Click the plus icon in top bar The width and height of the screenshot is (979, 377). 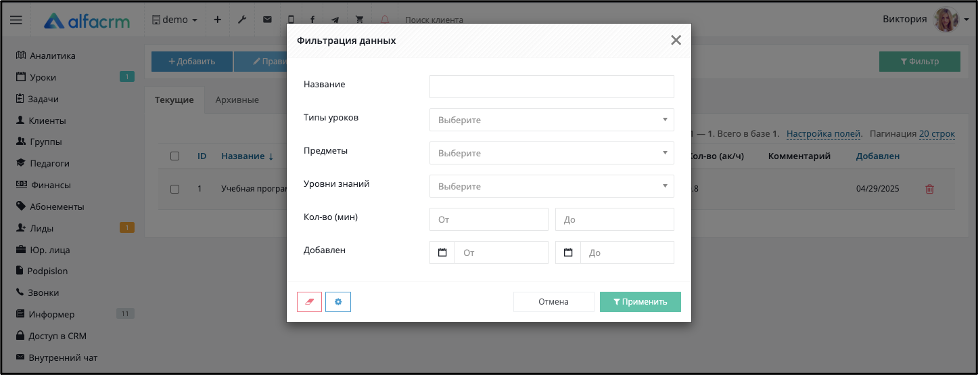[217, 20]
